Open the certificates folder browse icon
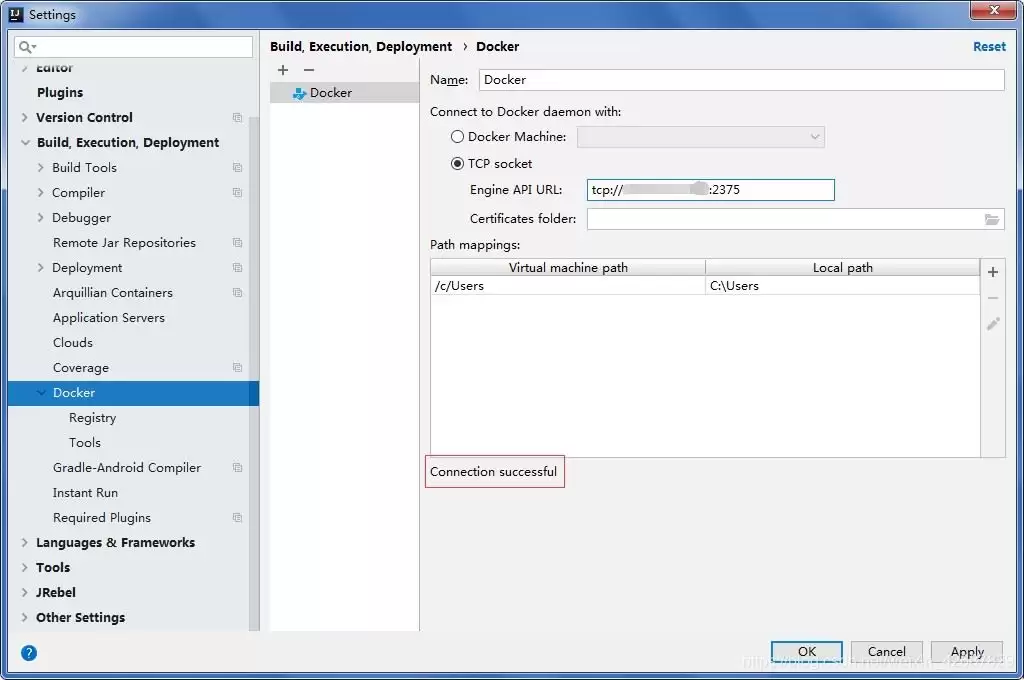Image resolution: width=1024 pixels, height=680 pixels. [x=992, y=219]
